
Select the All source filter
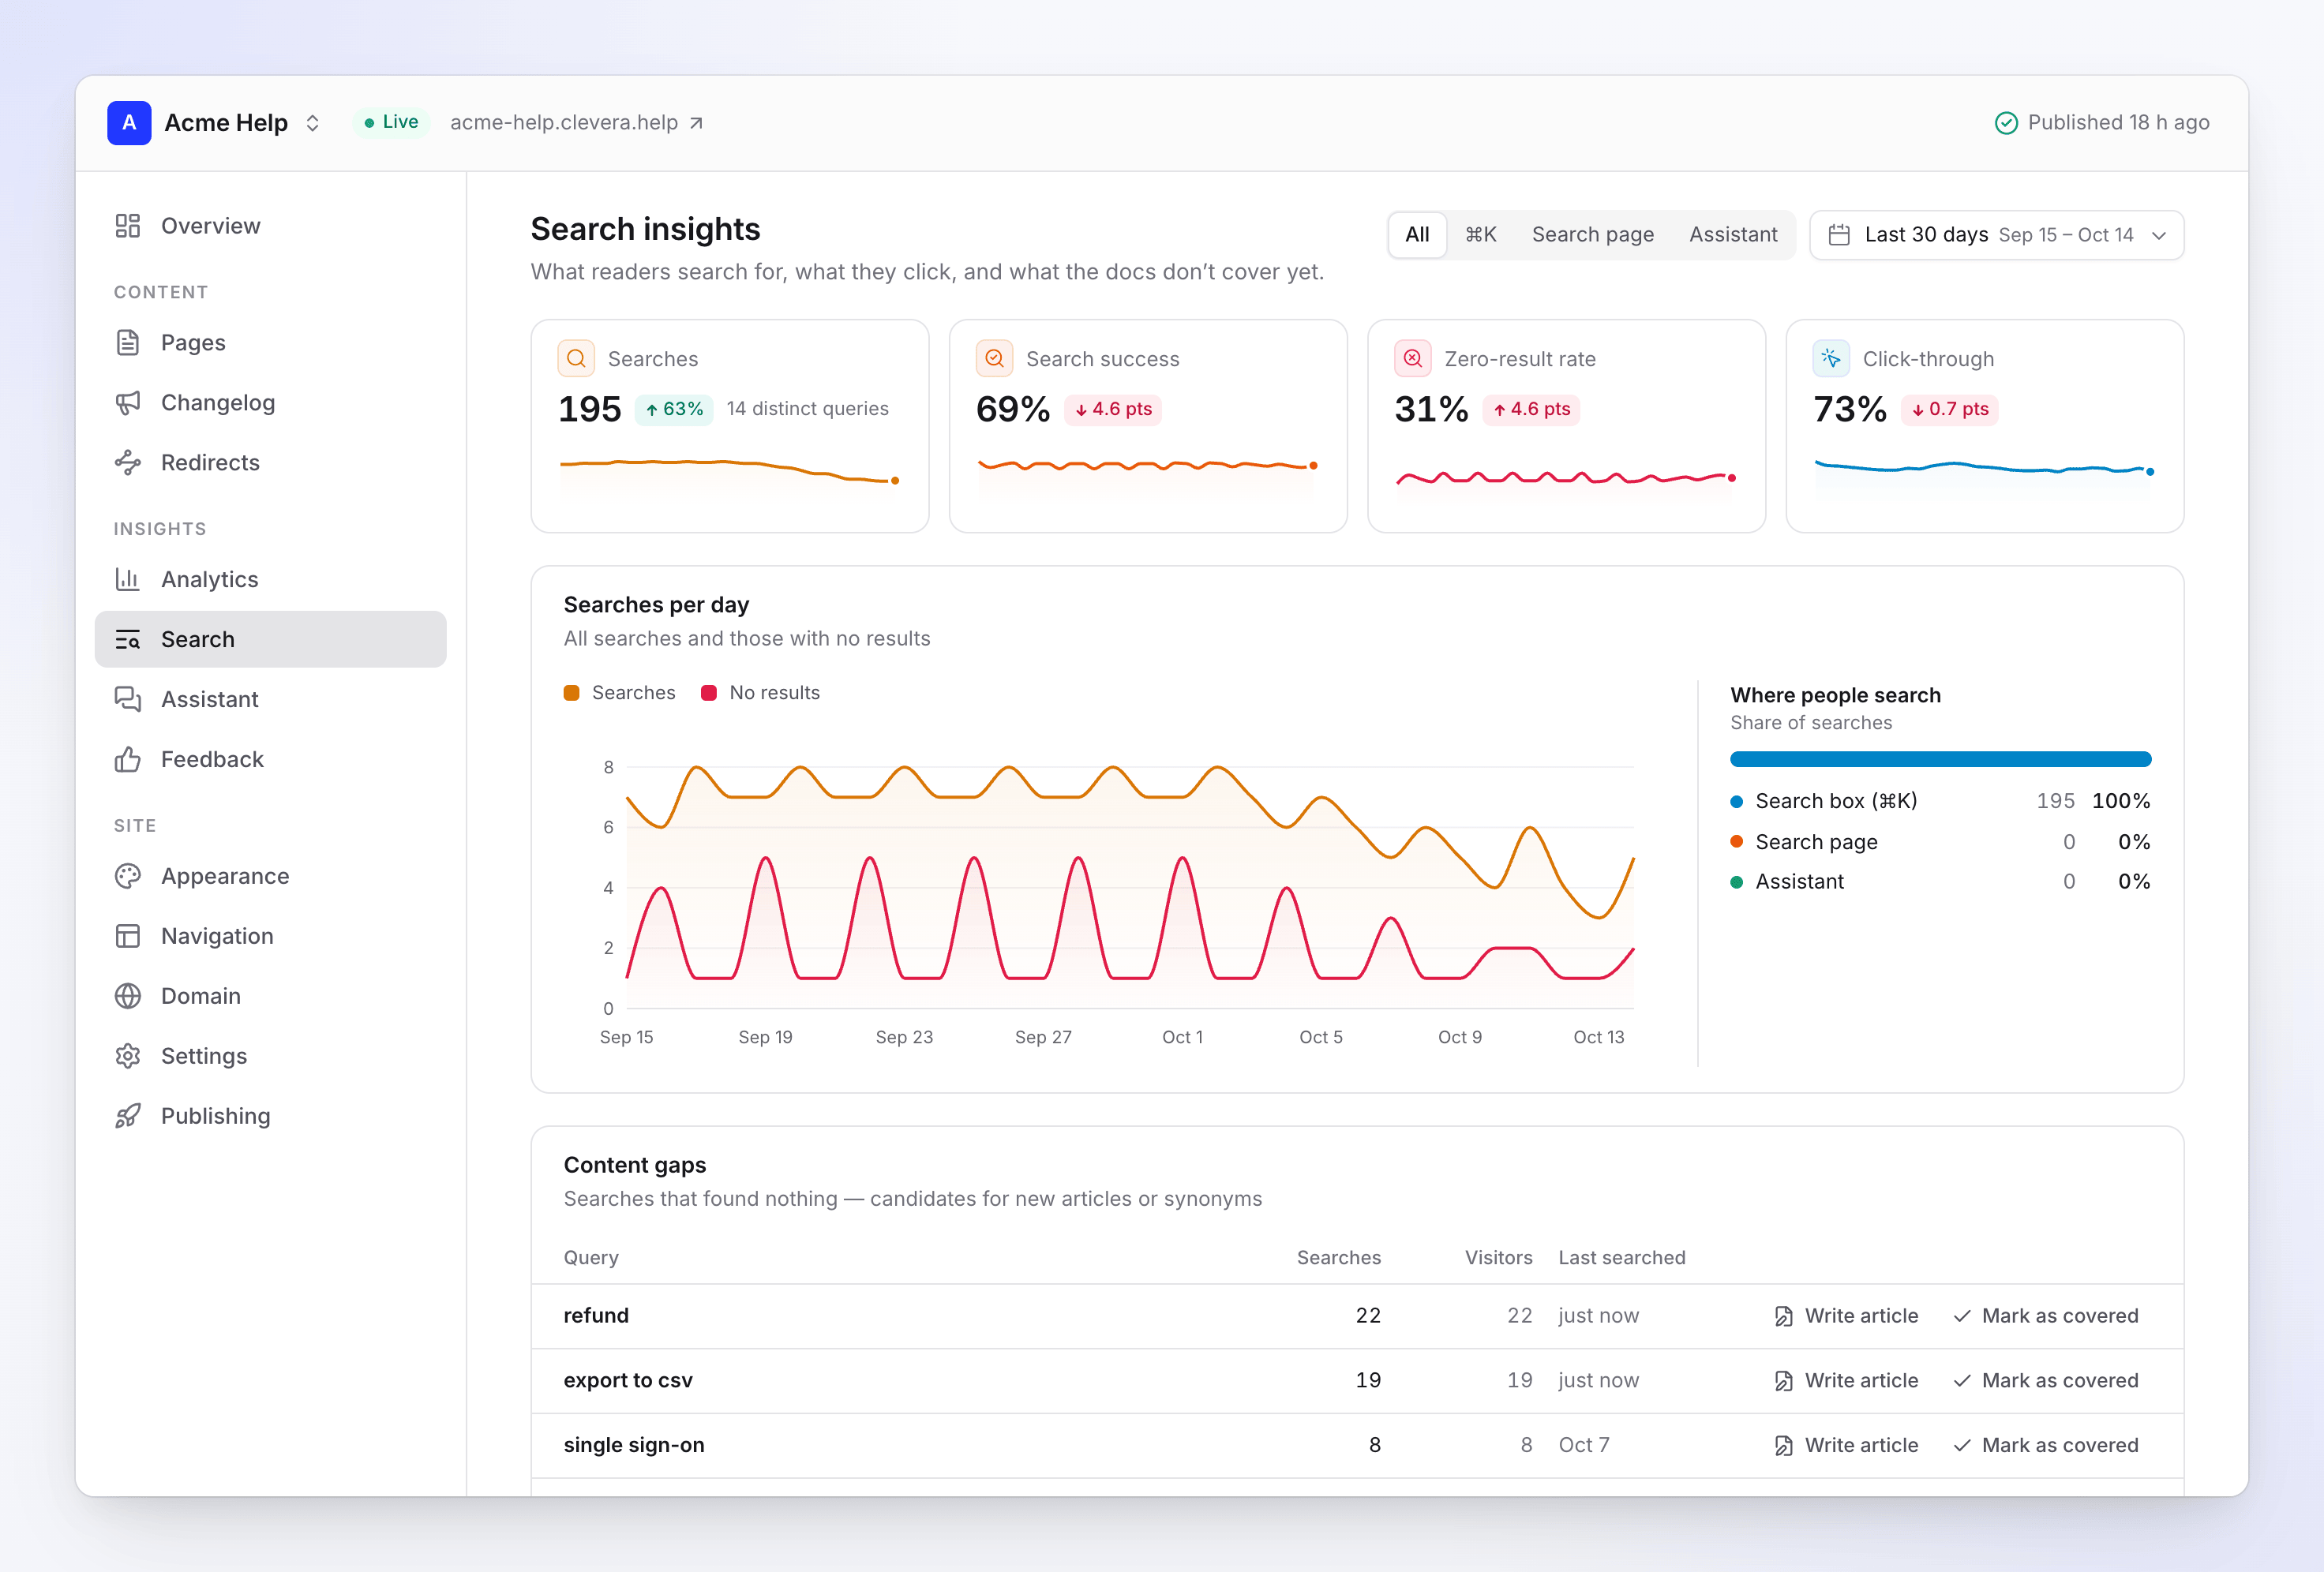tap(1417, 235)
